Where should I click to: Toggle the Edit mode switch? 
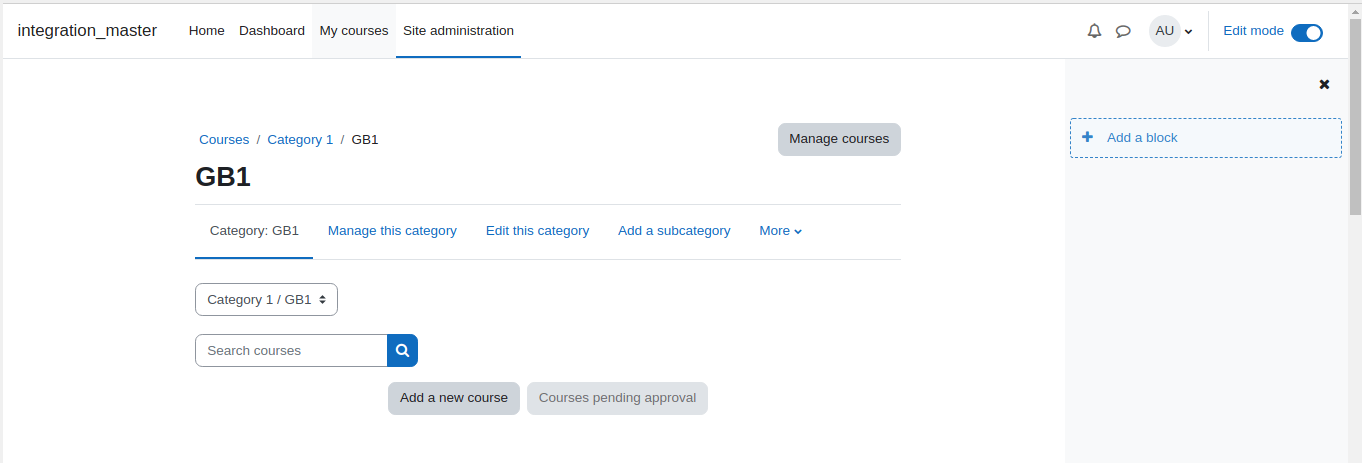(1306, 32)
